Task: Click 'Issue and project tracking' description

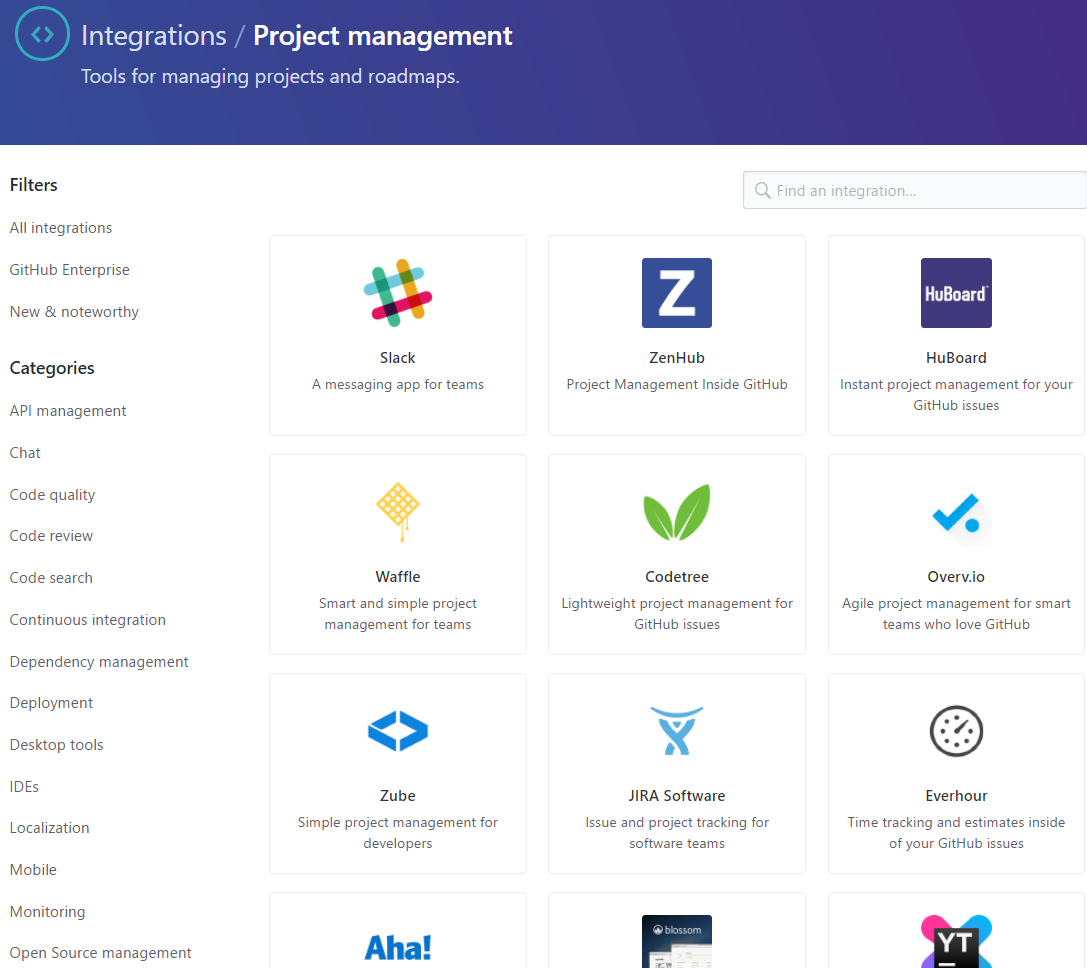Action: [x=677, y=833]
